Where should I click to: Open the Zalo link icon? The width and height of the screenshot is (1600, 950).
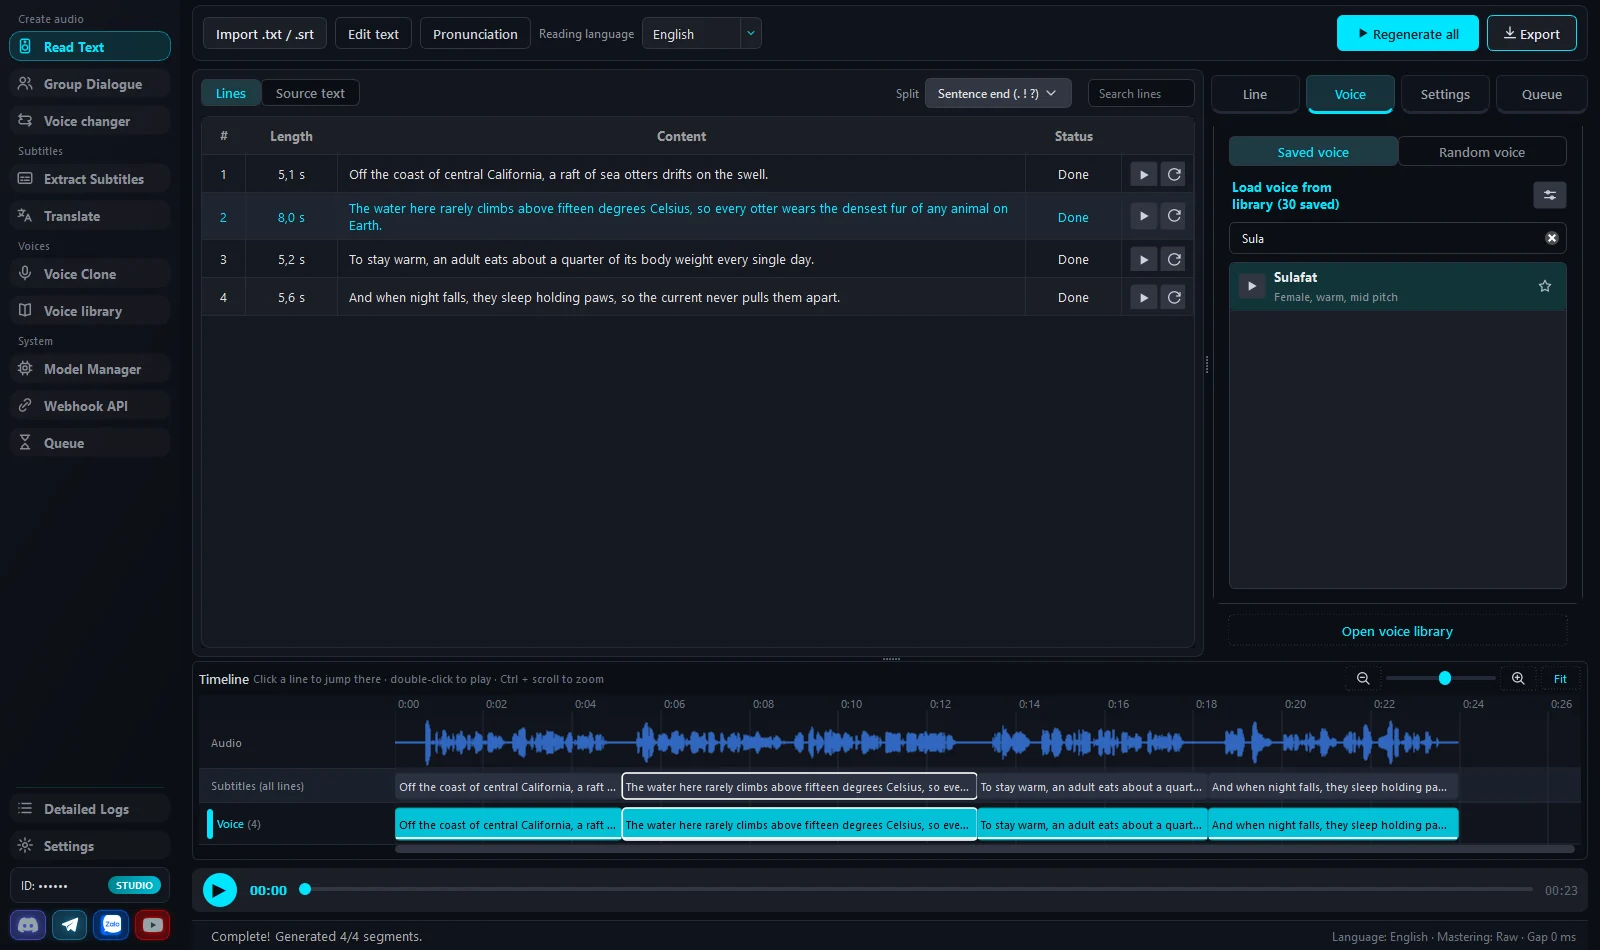[112, 925]
